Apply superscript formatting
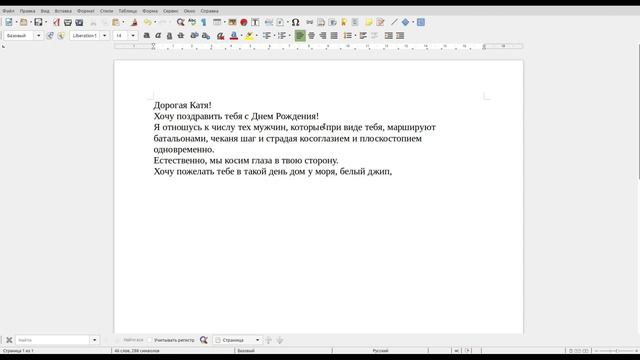Image resolution: width=640 pixels, height=360 pixels. click(x=194, y=36)
